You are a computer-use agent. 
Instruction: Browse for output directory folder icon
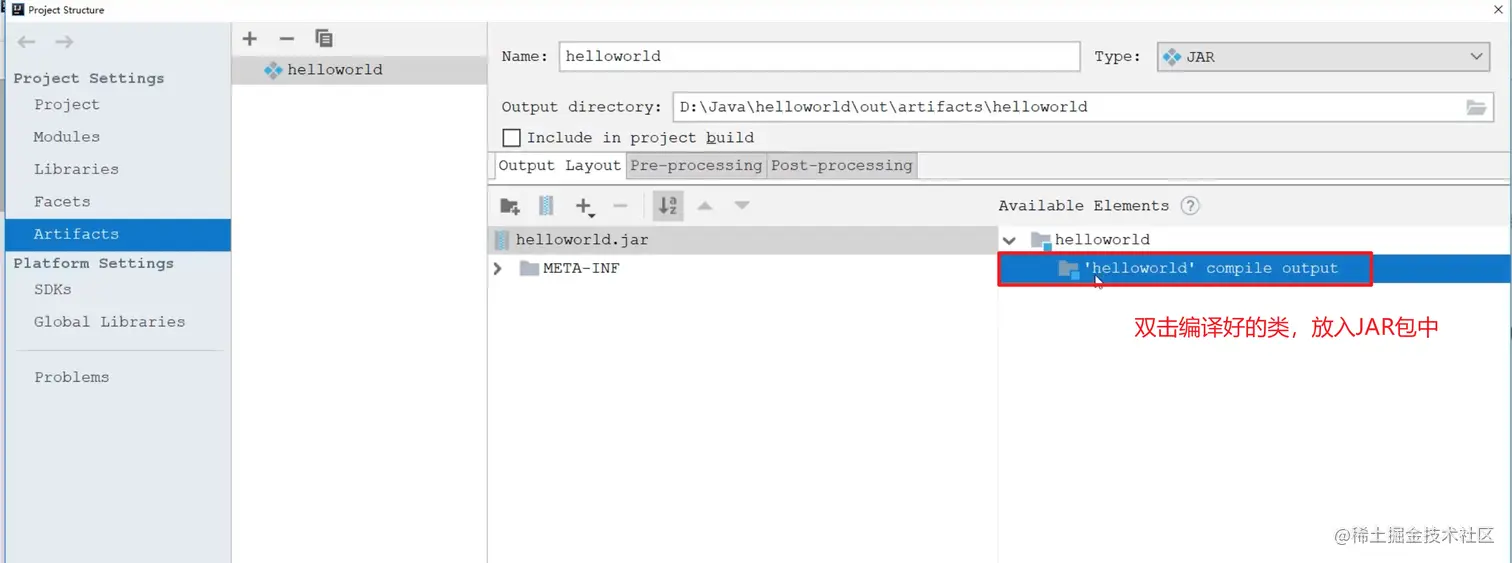click(x=1476, y=107)
